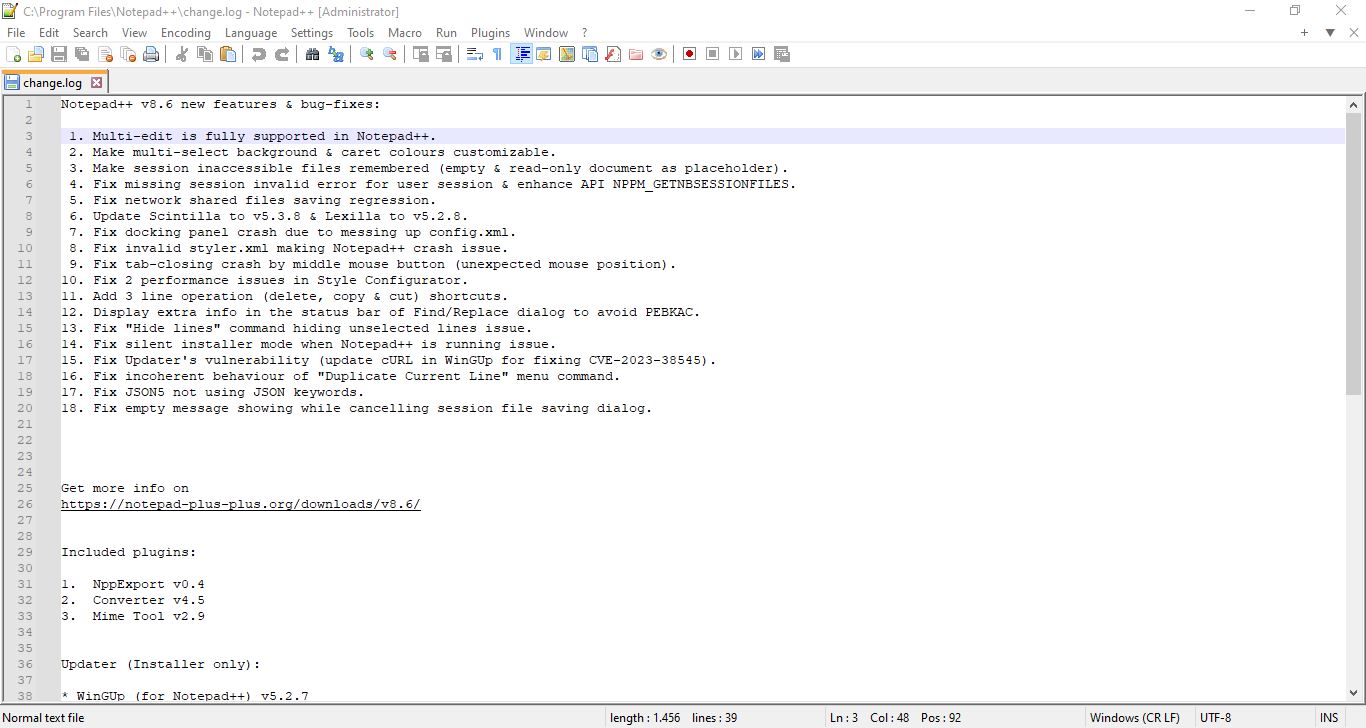The height and width of the screenshot is (728, 1366).
Task: Select the change.log tab
Action: pos(52,83)
